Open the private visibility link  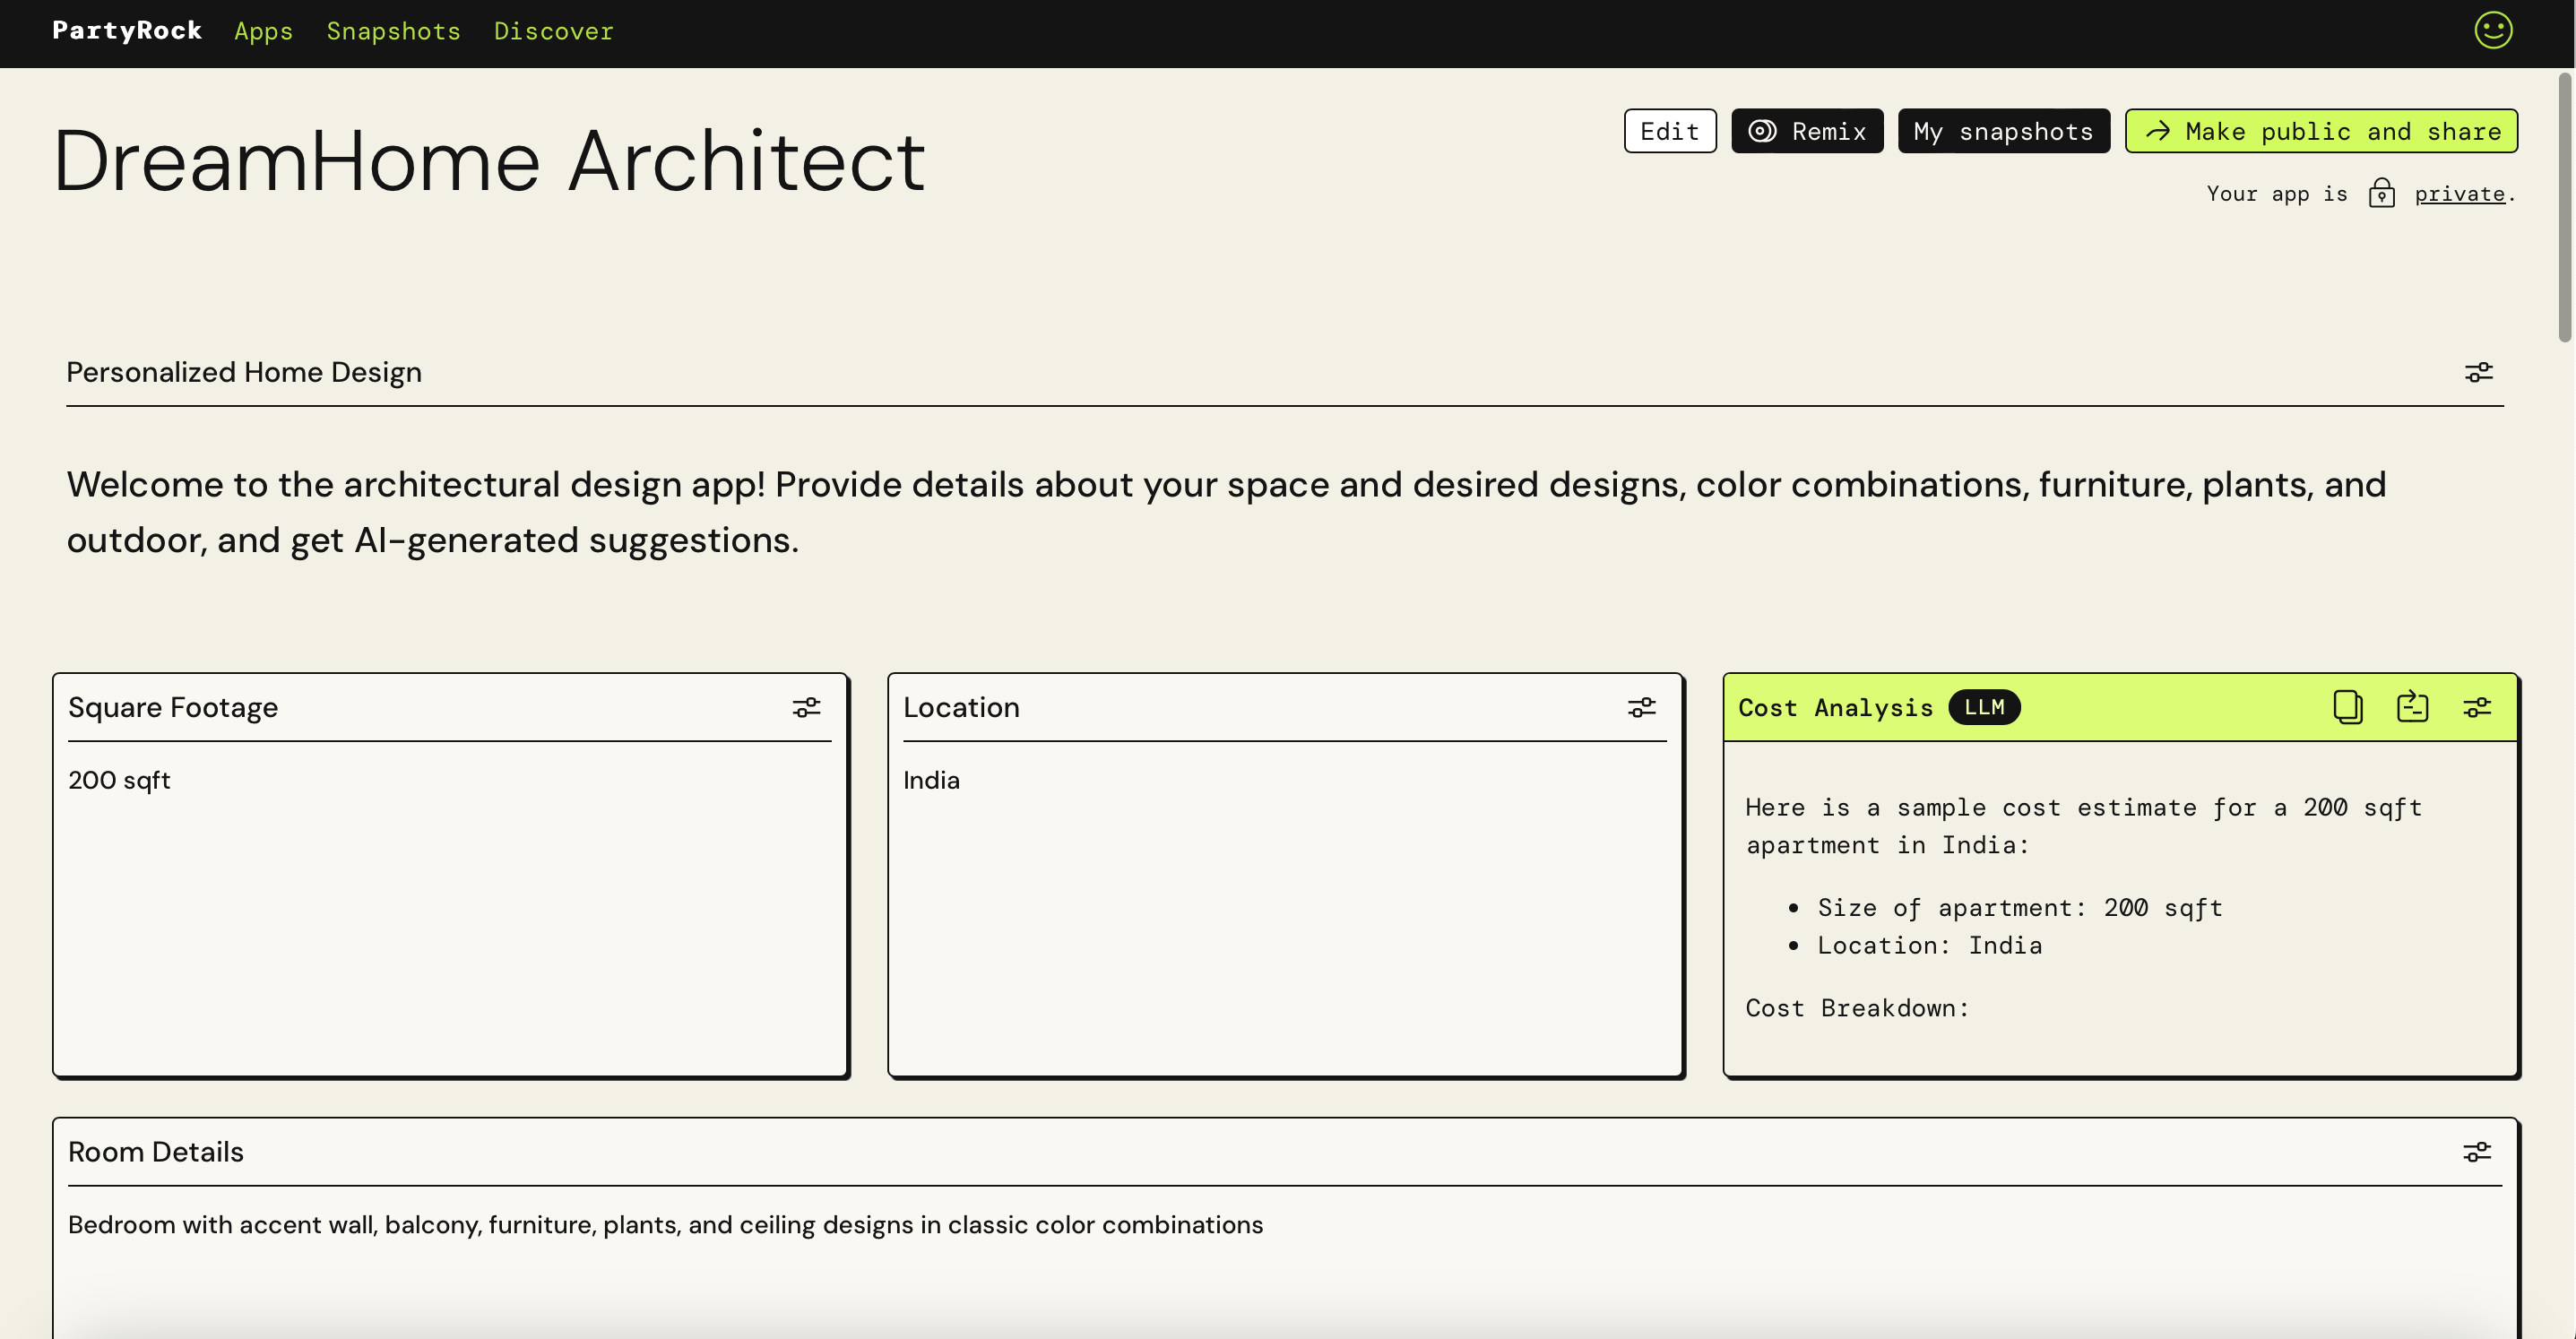click(x=2459, y=194)
